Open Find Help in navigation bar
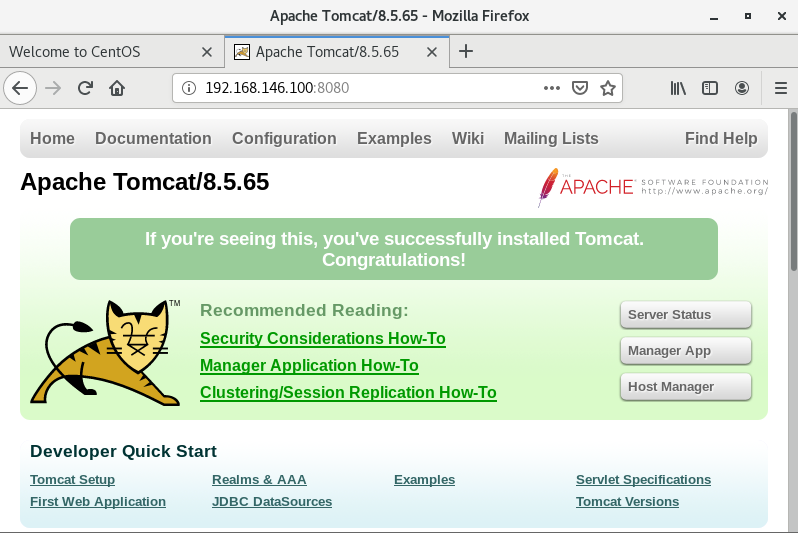The image size is (798, 533). [721, 138]
